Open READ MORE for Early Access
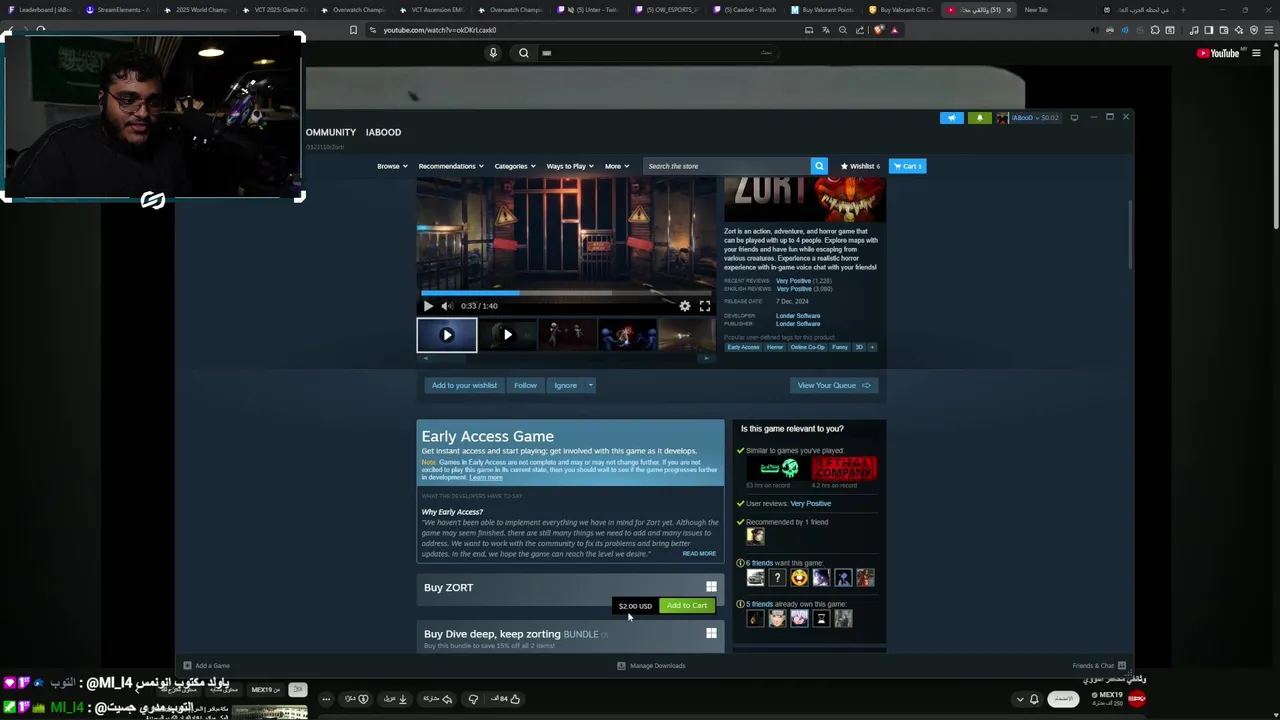The image size is (1280, 720). pyautogui.click(x=699, y=554)
